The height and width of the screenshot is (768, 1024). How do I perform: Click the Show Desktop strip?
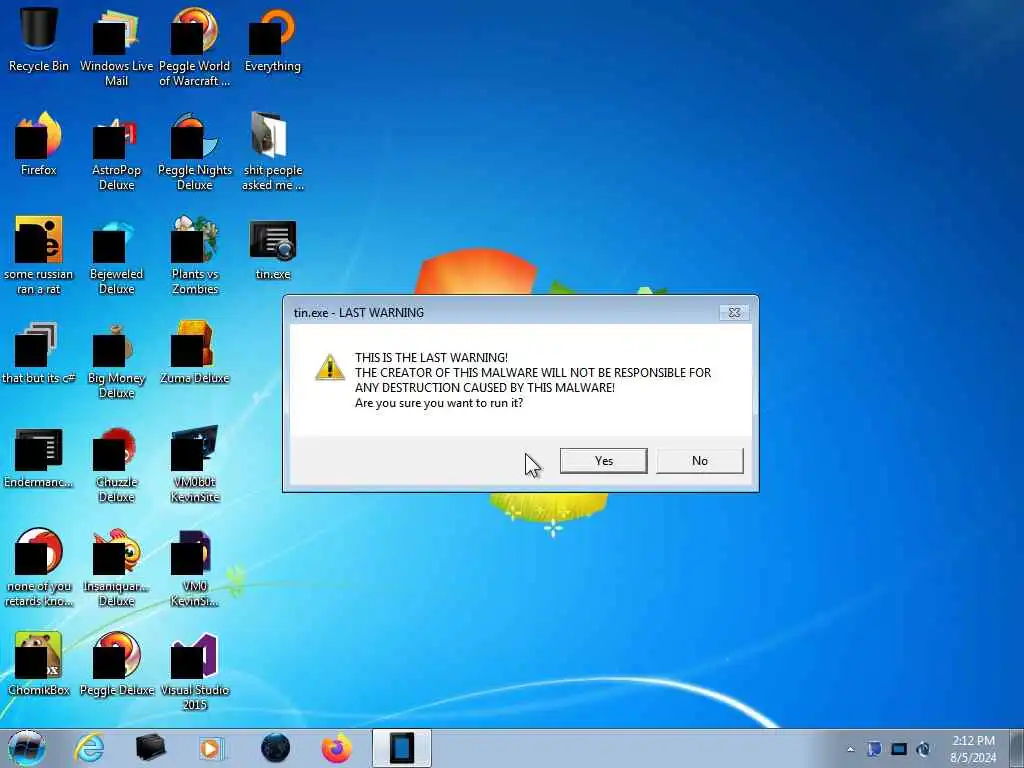tap(1017, 748)
